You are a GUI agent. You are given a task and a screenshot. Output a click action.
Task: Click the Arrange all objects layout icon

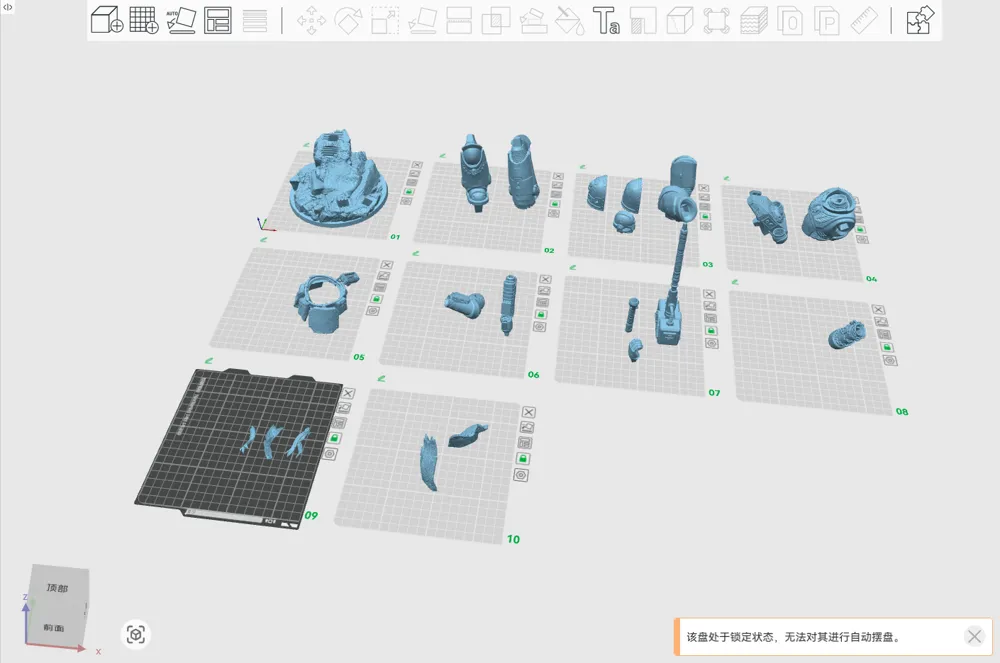(217, 20)
